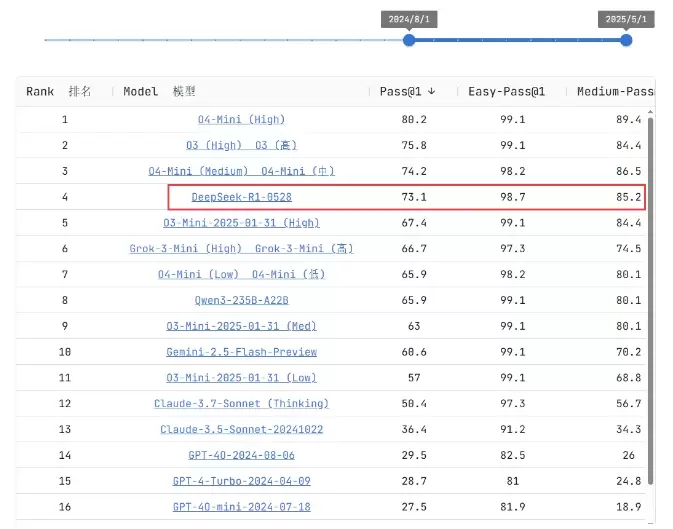Open the GPT-4-Turbo-2024-04-09 link
The height and width of the screenshot is (529, 673).
point(241,482)
